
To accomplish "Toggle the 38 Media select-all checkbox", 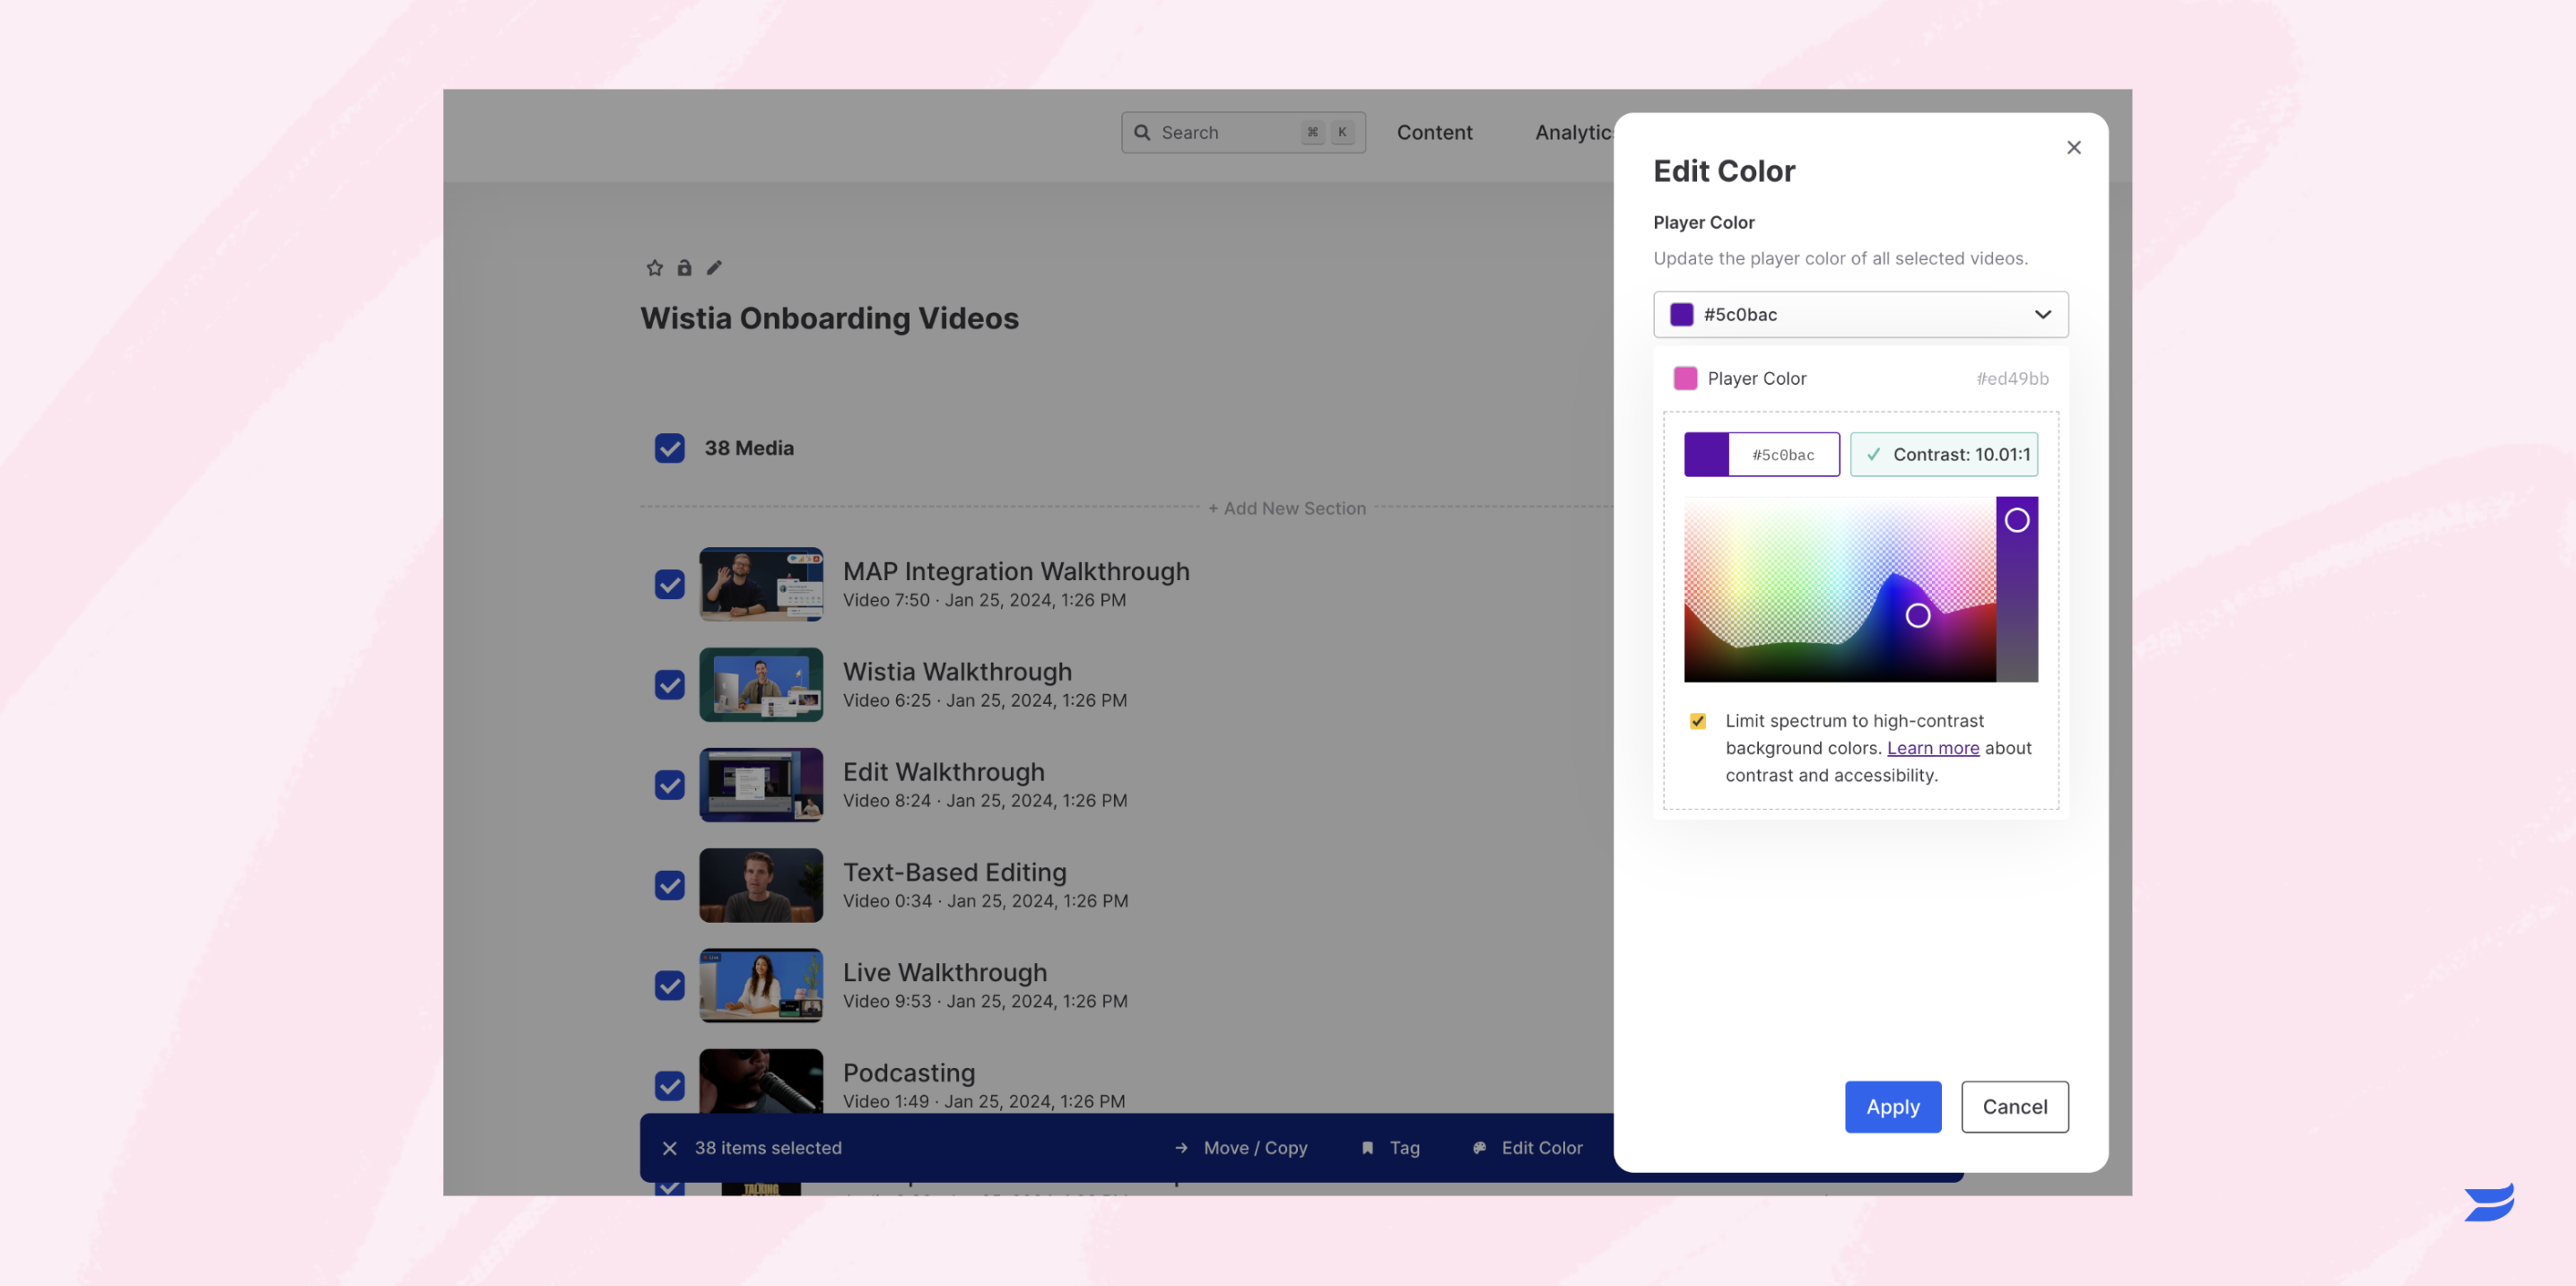I will point(670,448).
